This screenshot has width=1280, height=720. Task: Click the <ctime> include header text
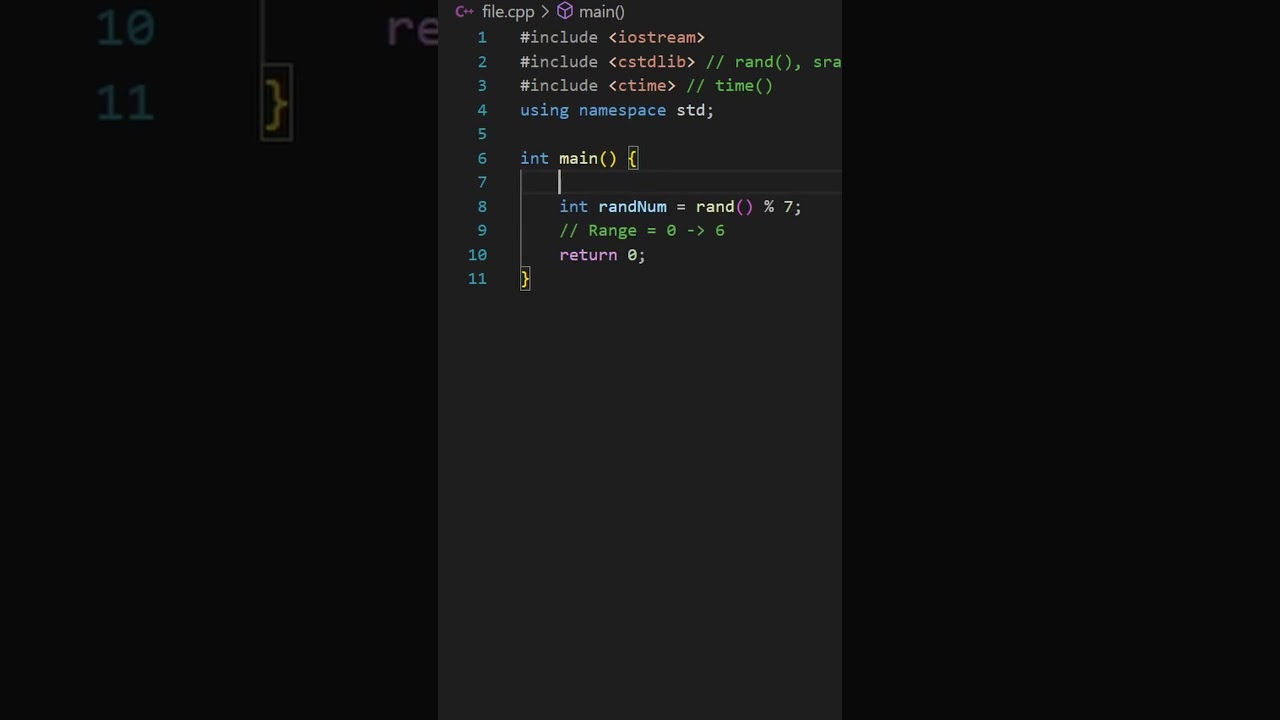[x=642, y=86]
